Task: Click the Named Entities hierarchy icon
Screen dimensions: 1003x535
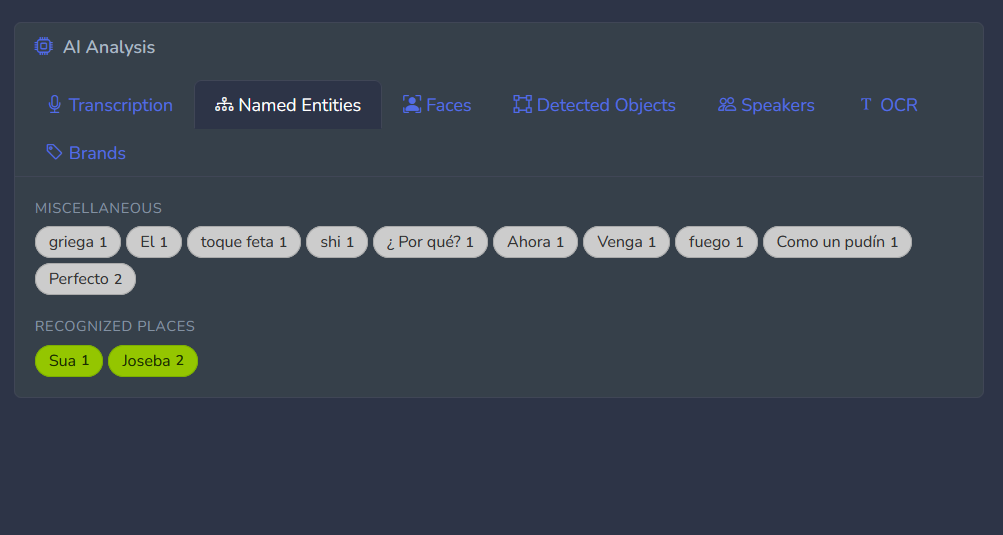Action: 224,105
